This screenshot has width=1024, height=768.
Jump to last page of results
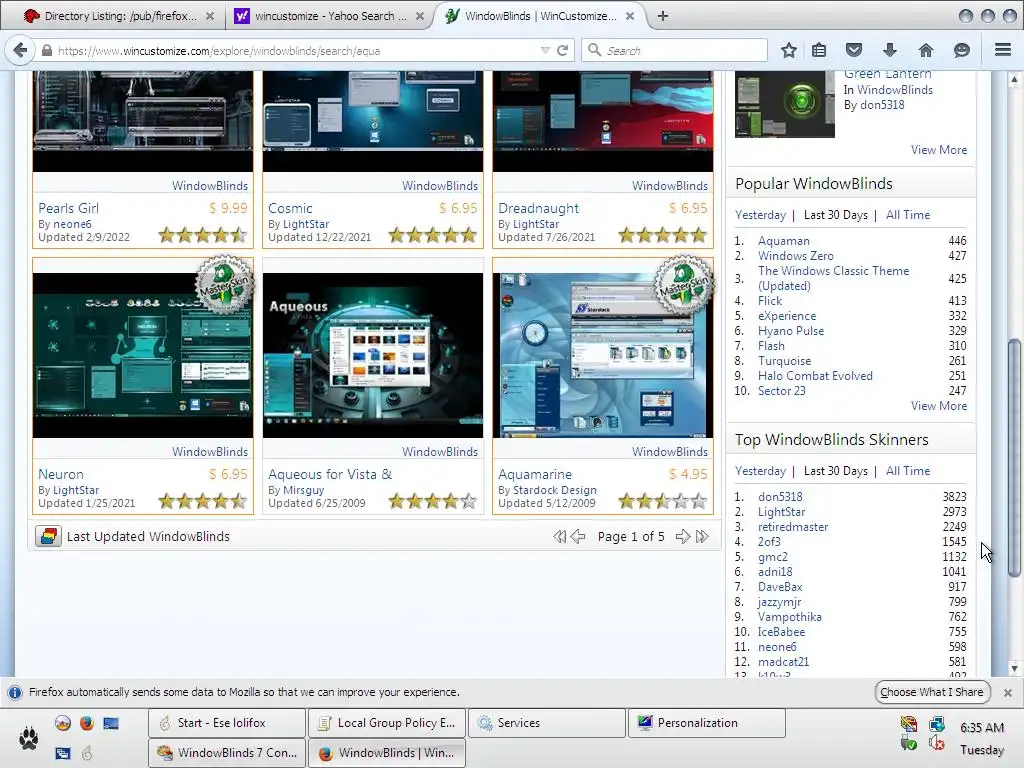coord(702,537)
